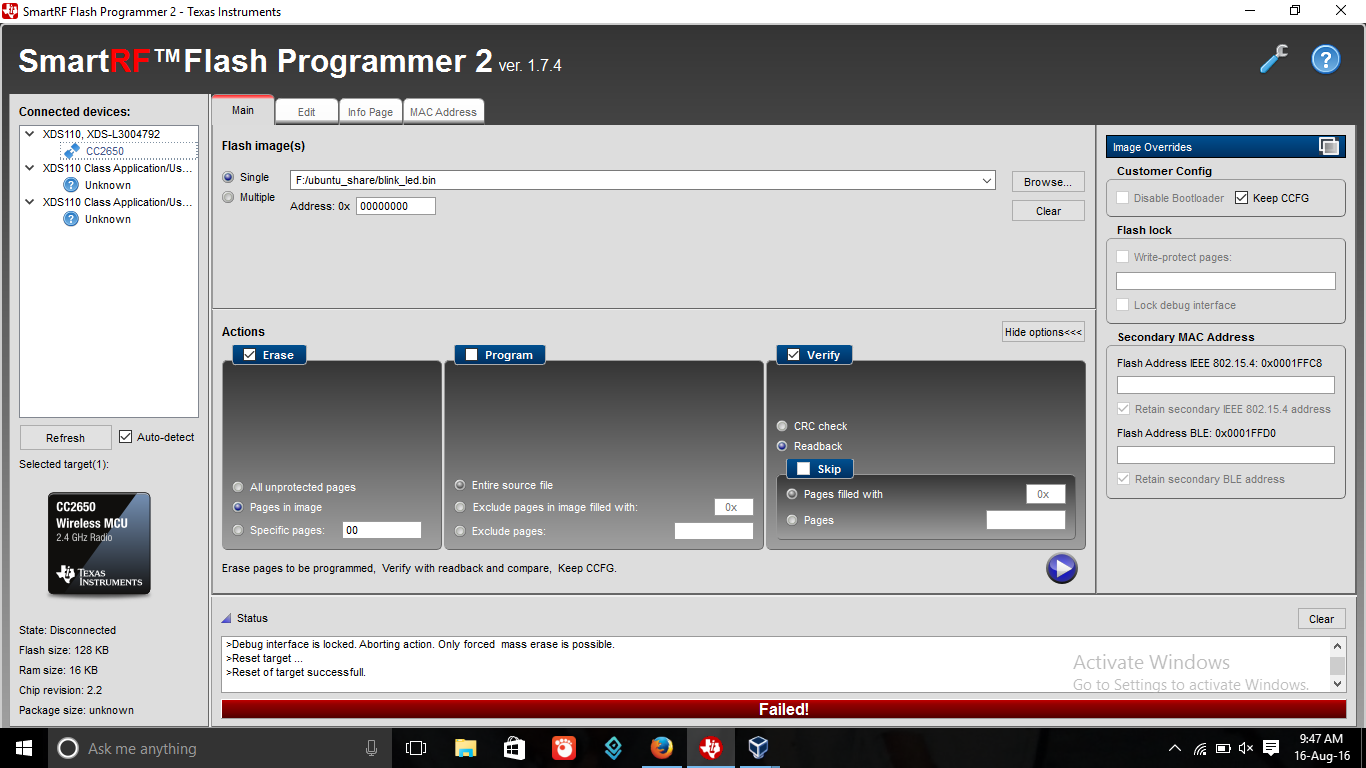Select the Entire source file radio

pos(460,485)
